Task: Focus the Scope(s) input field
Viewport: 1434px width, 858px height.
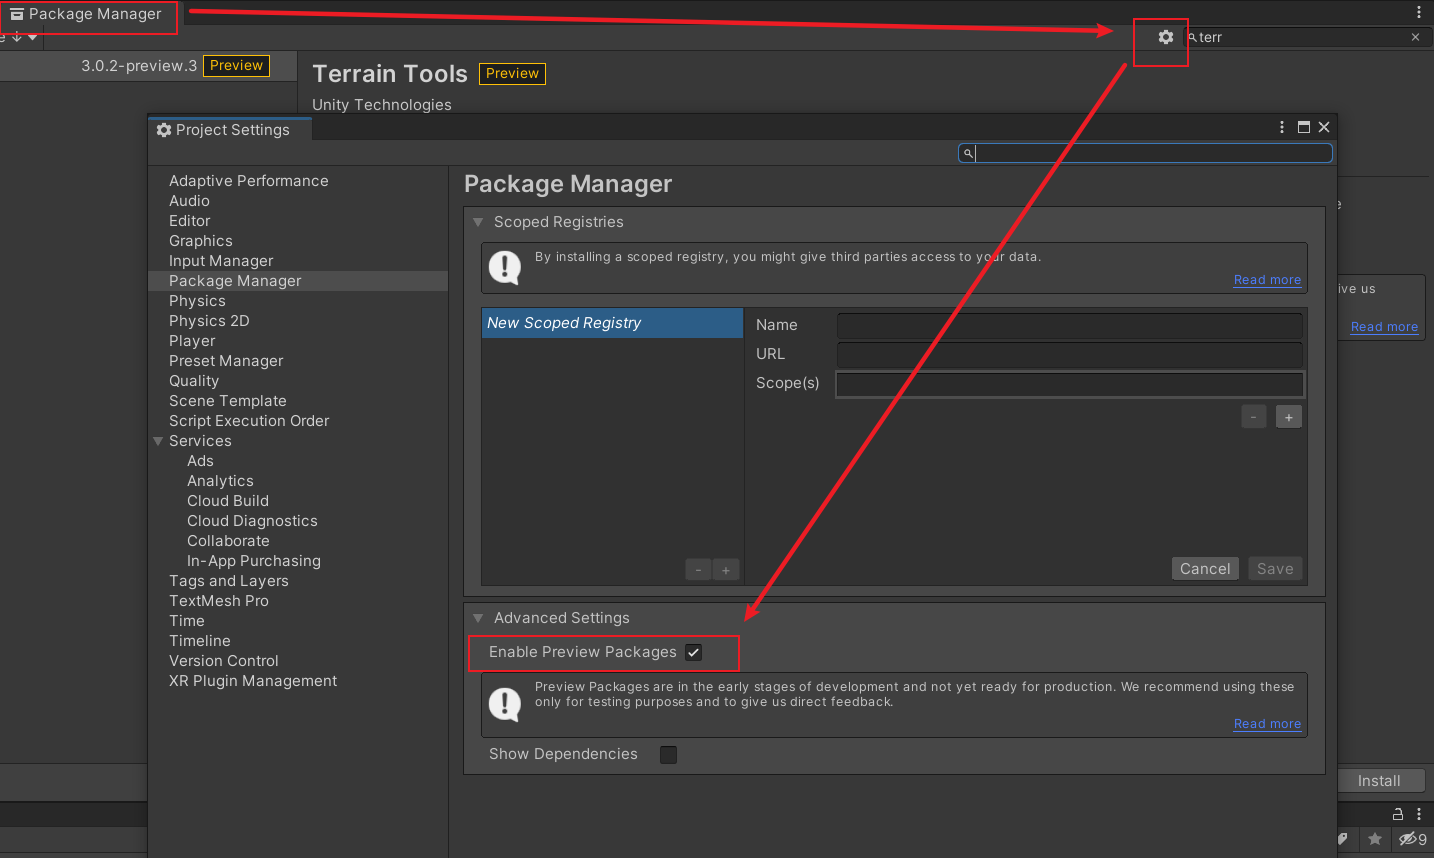Action: click(1070, 384)
